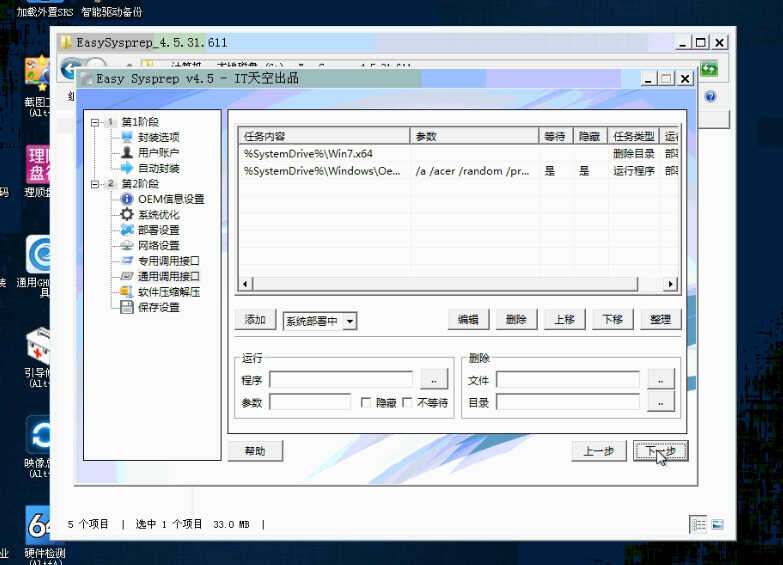The height and width of the screenshot is (565, 783).
Task: Click right arrow of task list scrollbar
Action: tap(671, 284)
